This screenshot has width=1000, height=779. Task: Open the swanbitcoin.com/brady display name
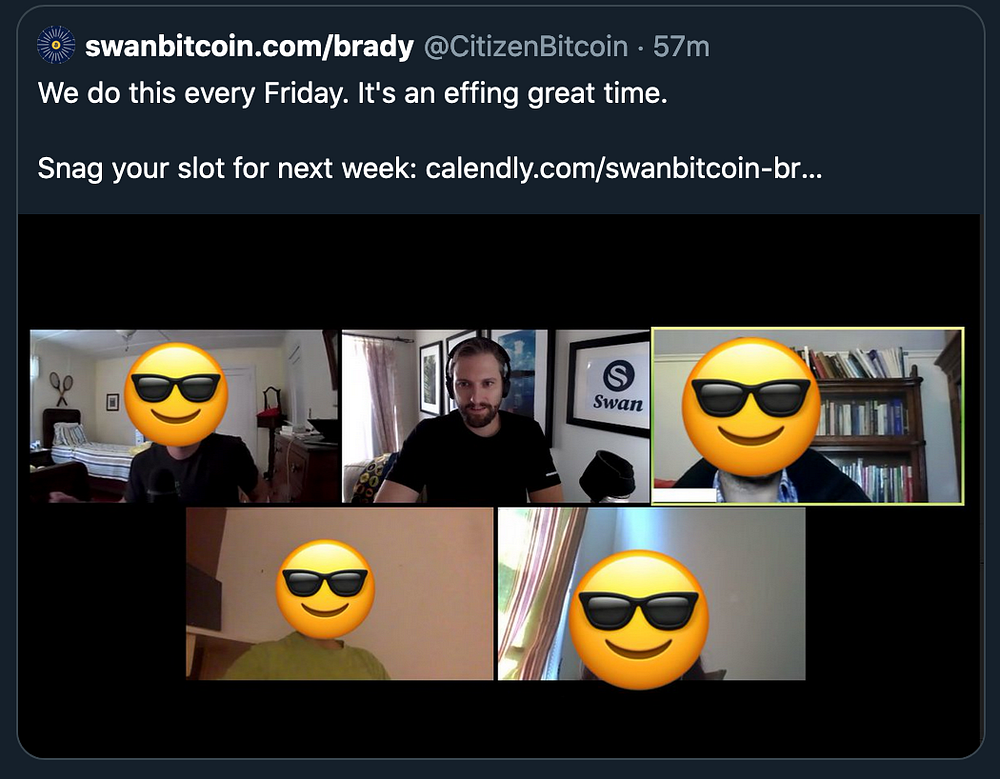[249, 47]
